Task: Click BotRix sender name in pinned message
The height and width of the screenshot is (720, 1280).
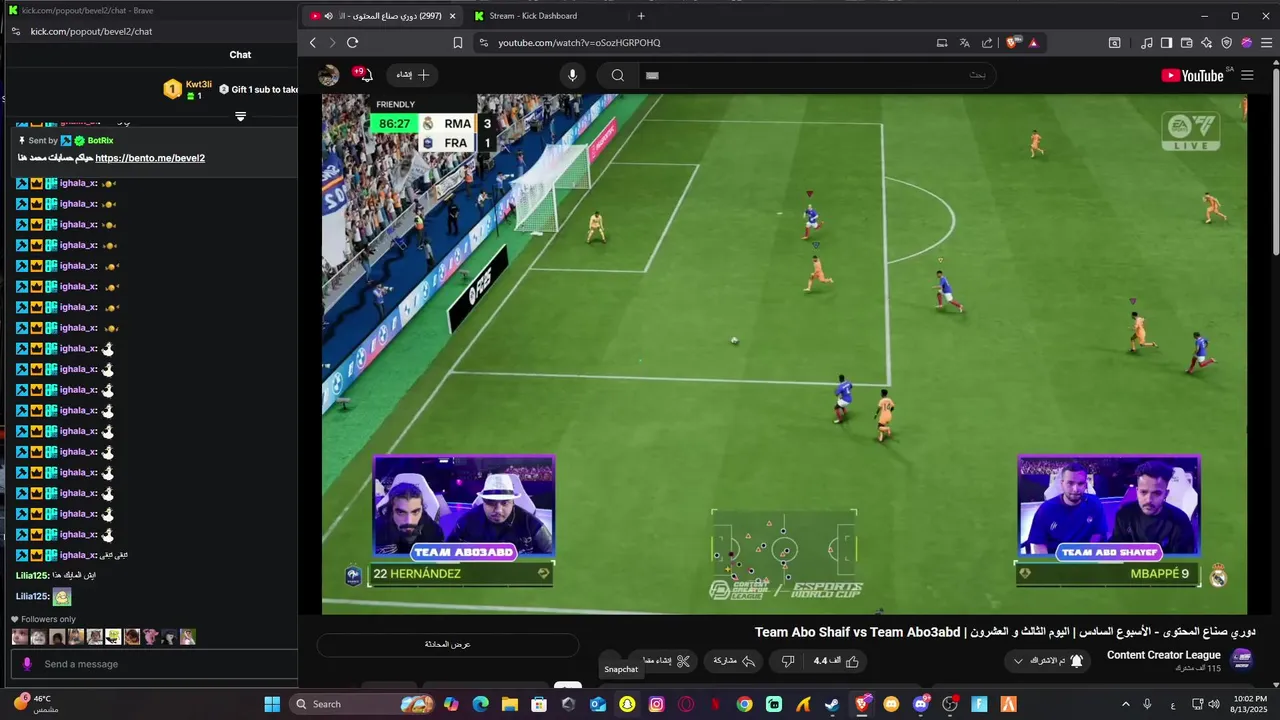Action: point(100,141)
